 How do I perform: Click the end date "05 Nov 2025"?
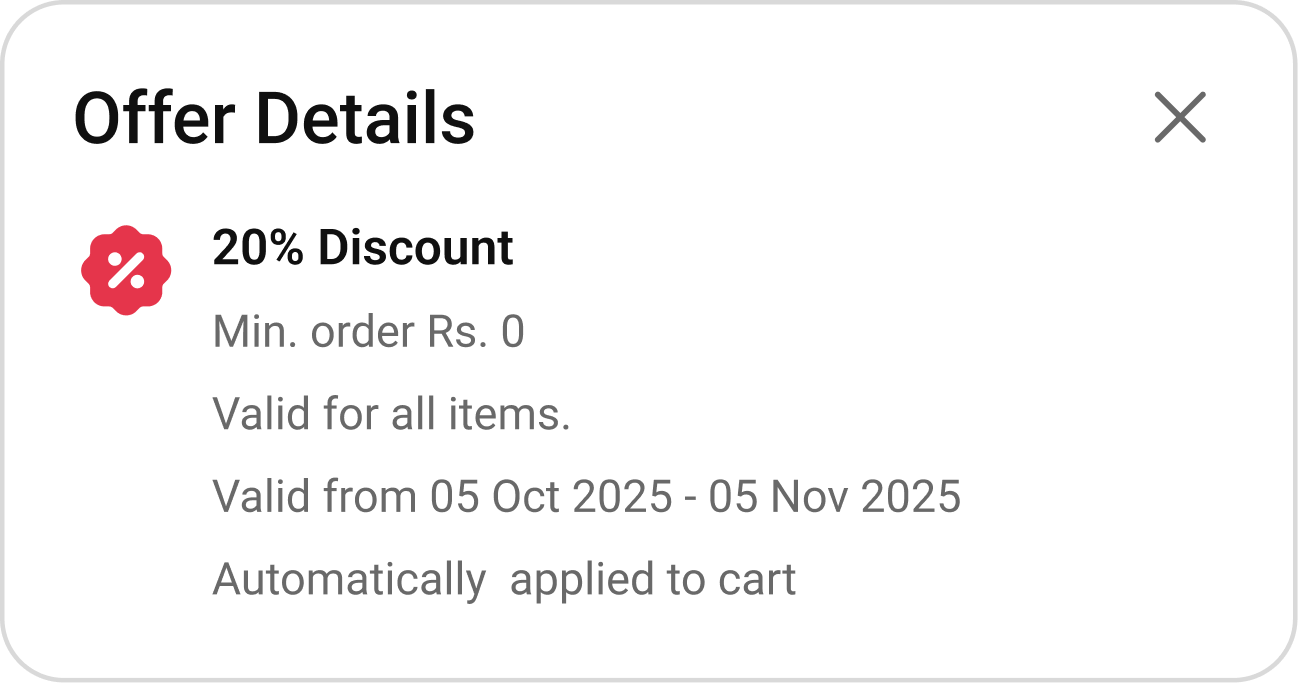(834, 497)
